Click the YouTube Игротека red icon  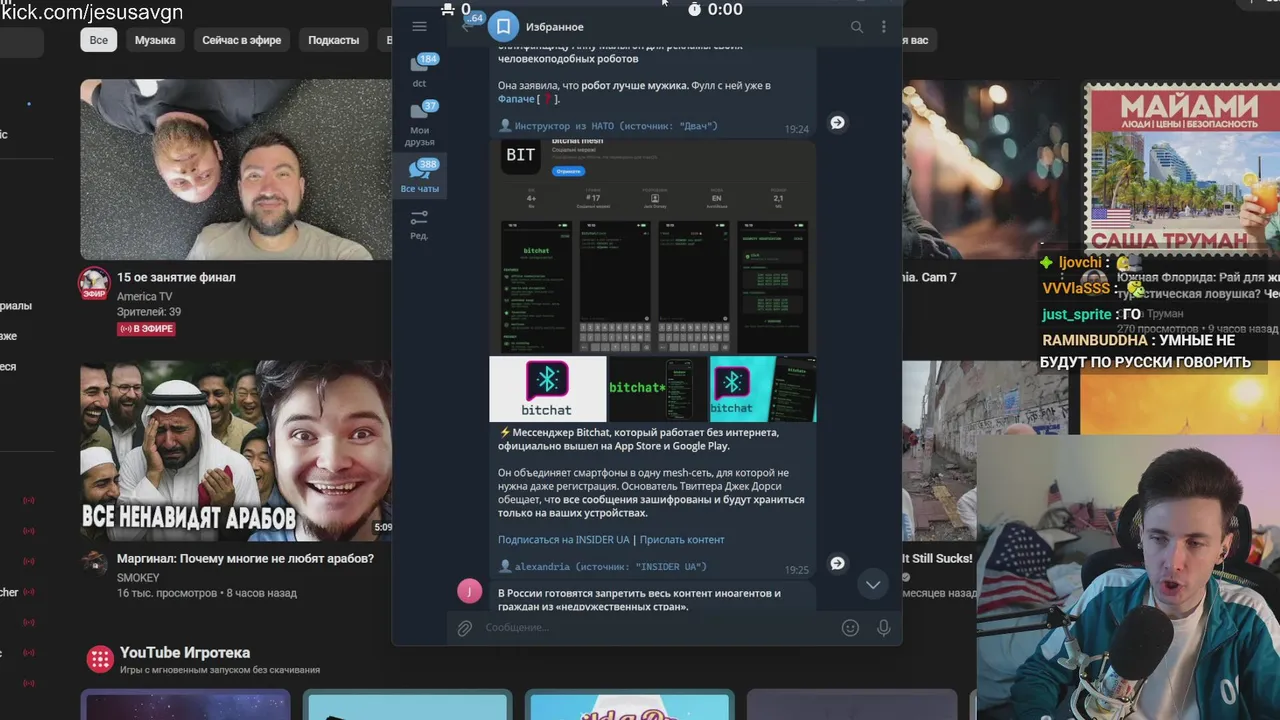pos(99,659)
